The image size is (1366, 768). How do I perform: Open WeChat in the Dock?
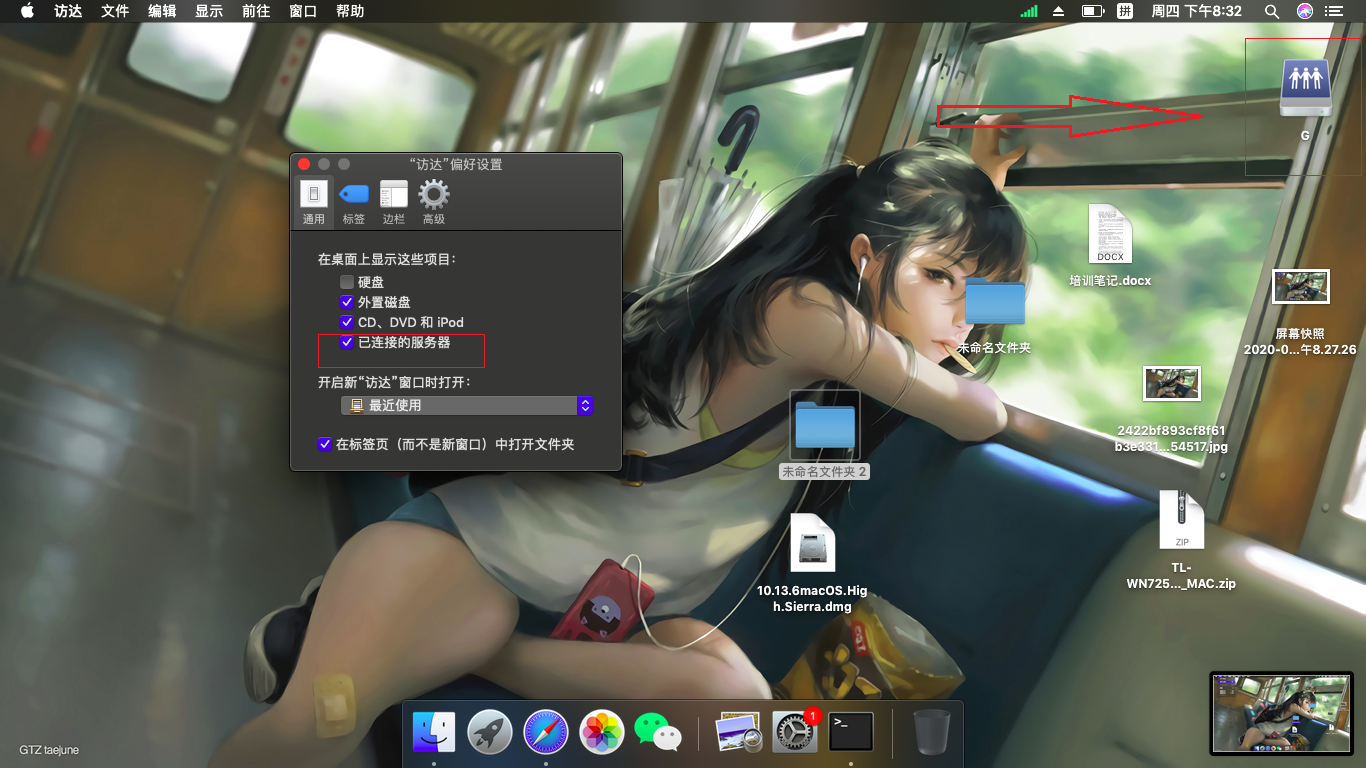pos(657,732)
